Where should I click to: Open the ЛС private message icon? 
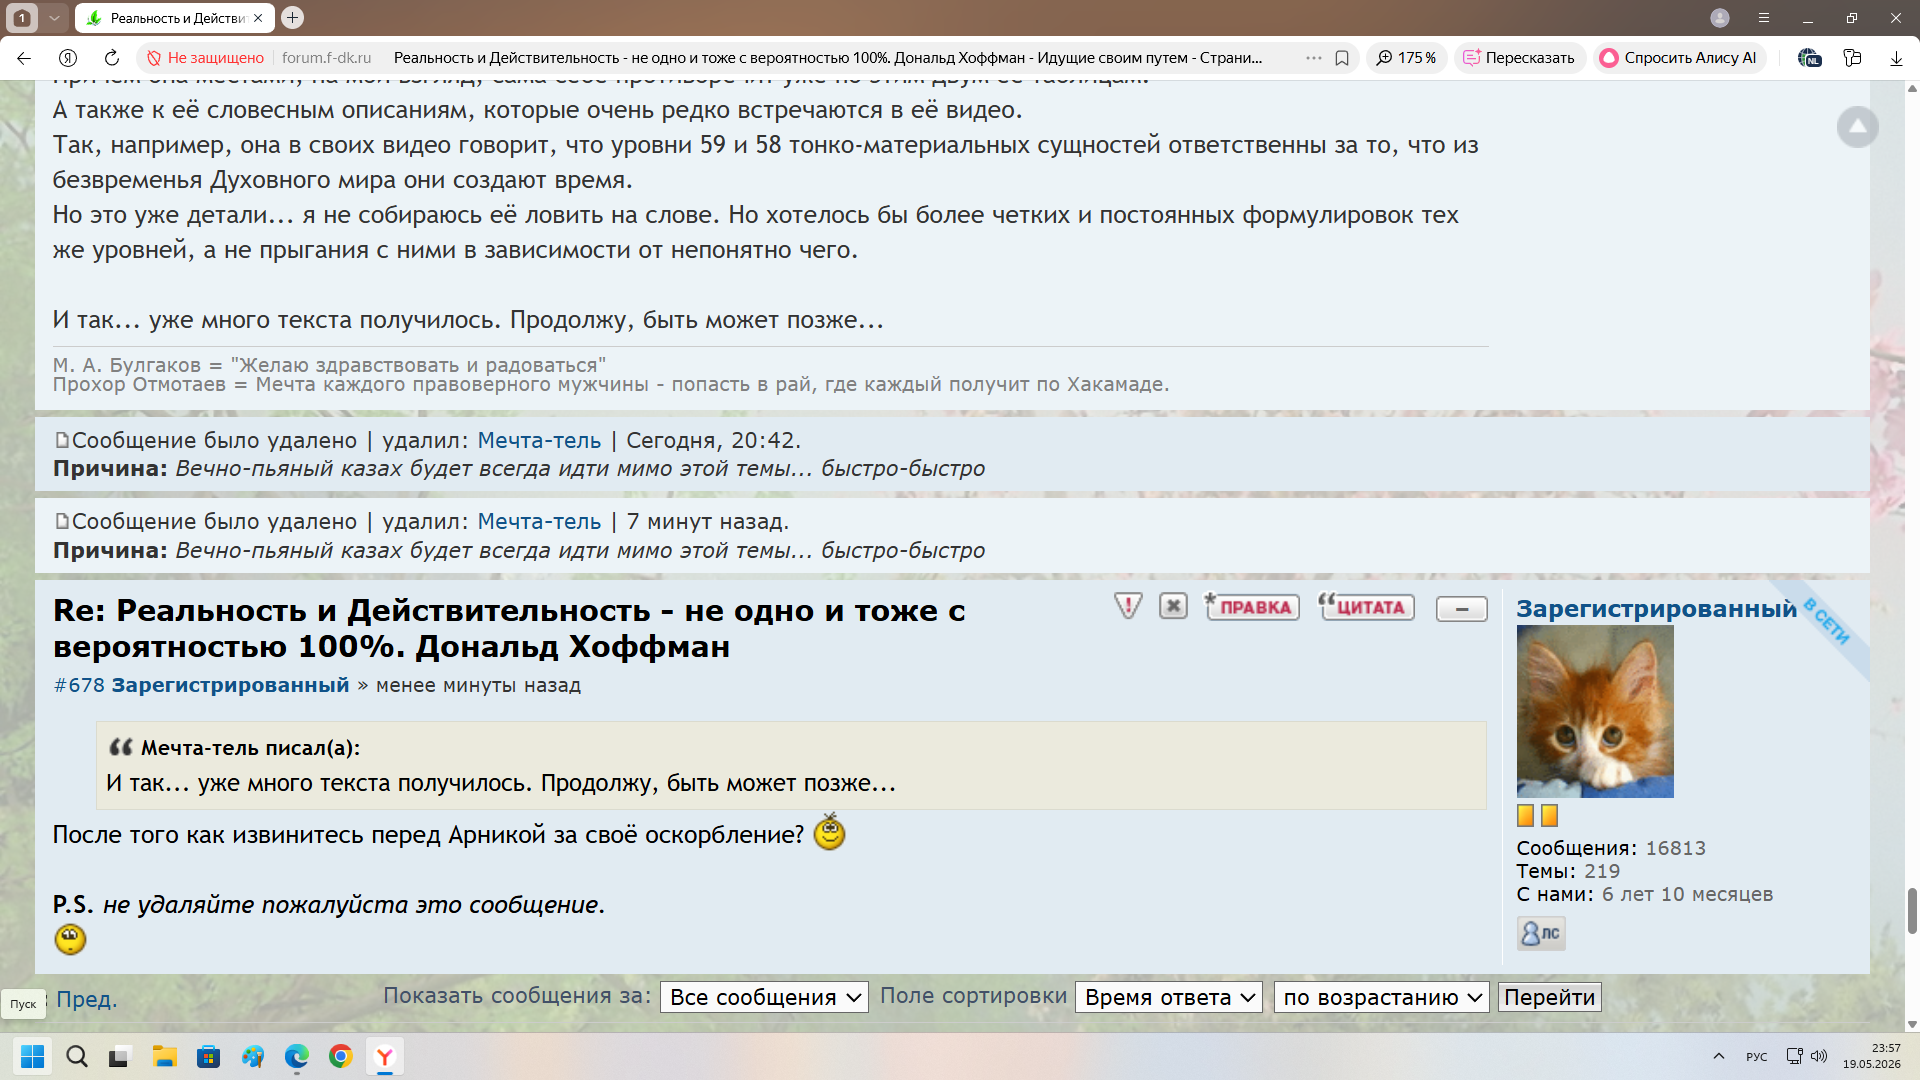coord(1540,933)
